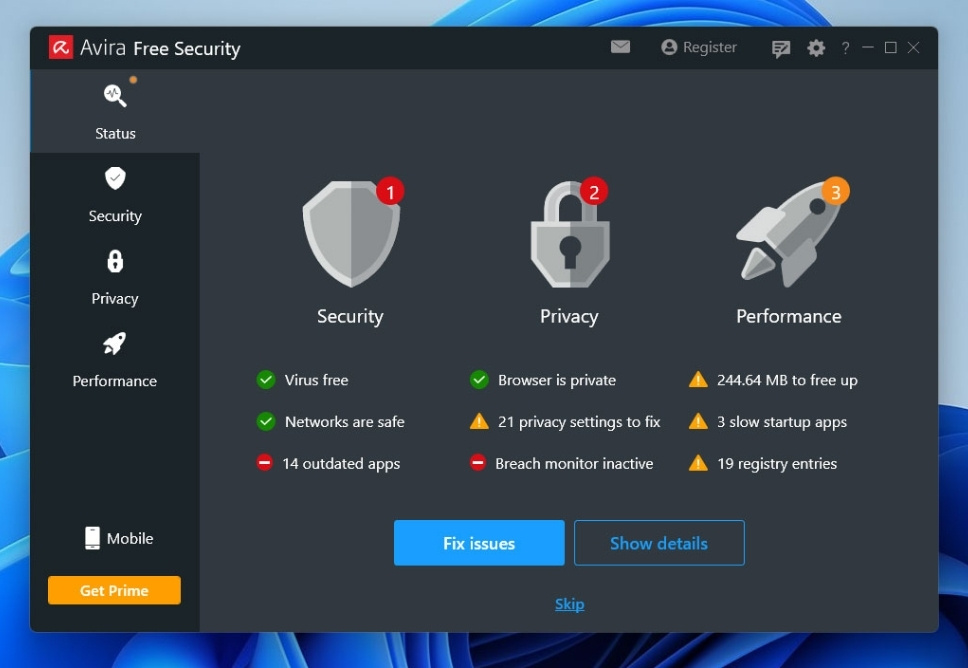Click the large Security shield icon
968x668 pixels.
(351, 234)
